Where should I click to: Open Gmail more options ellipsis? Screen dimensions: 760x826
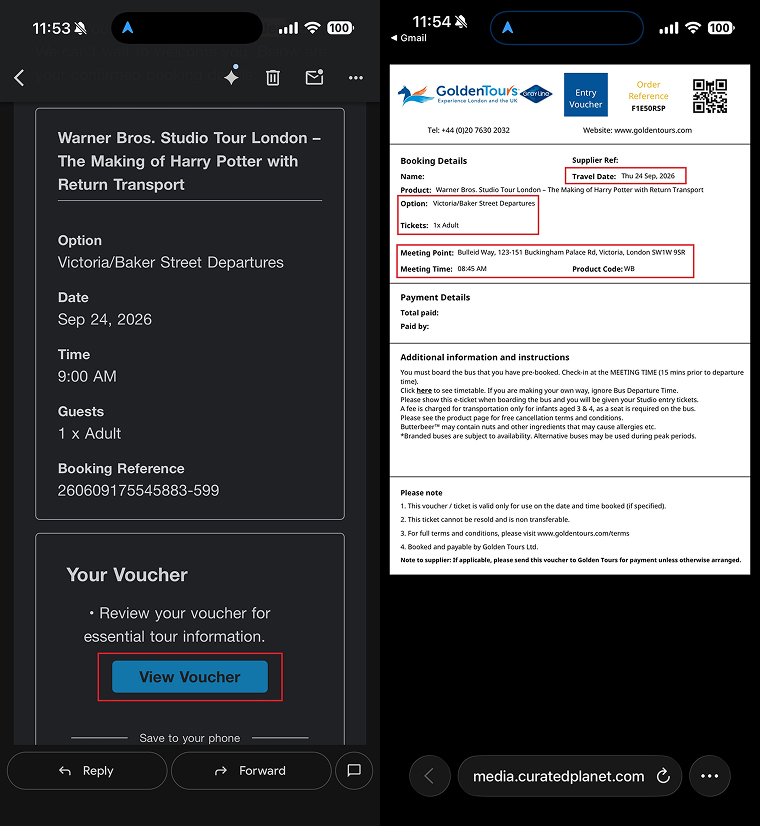click(x=356, y=78)
